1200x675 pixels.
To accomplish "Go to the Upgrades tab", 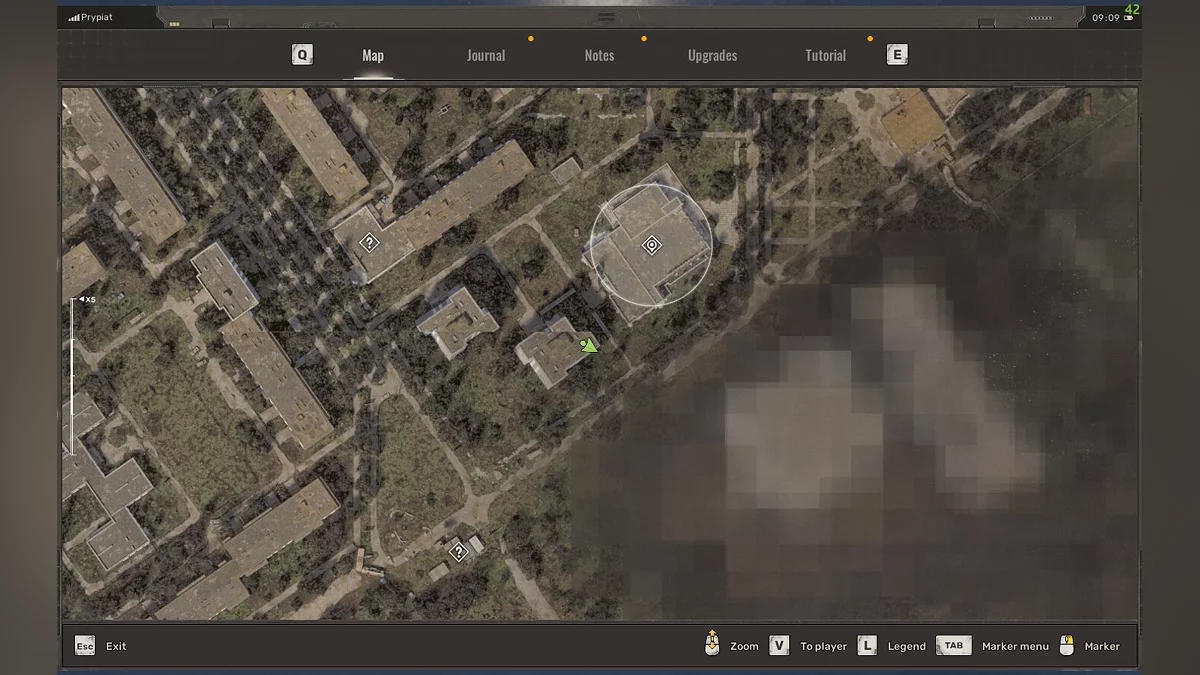I will pos(712,56).
